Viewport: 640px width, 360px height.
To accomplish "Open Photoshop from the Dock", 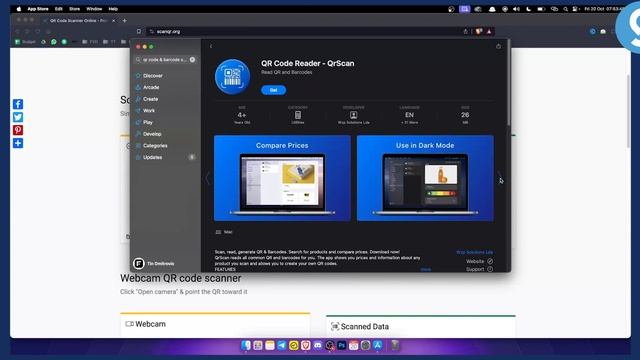I will coord(342,346).
